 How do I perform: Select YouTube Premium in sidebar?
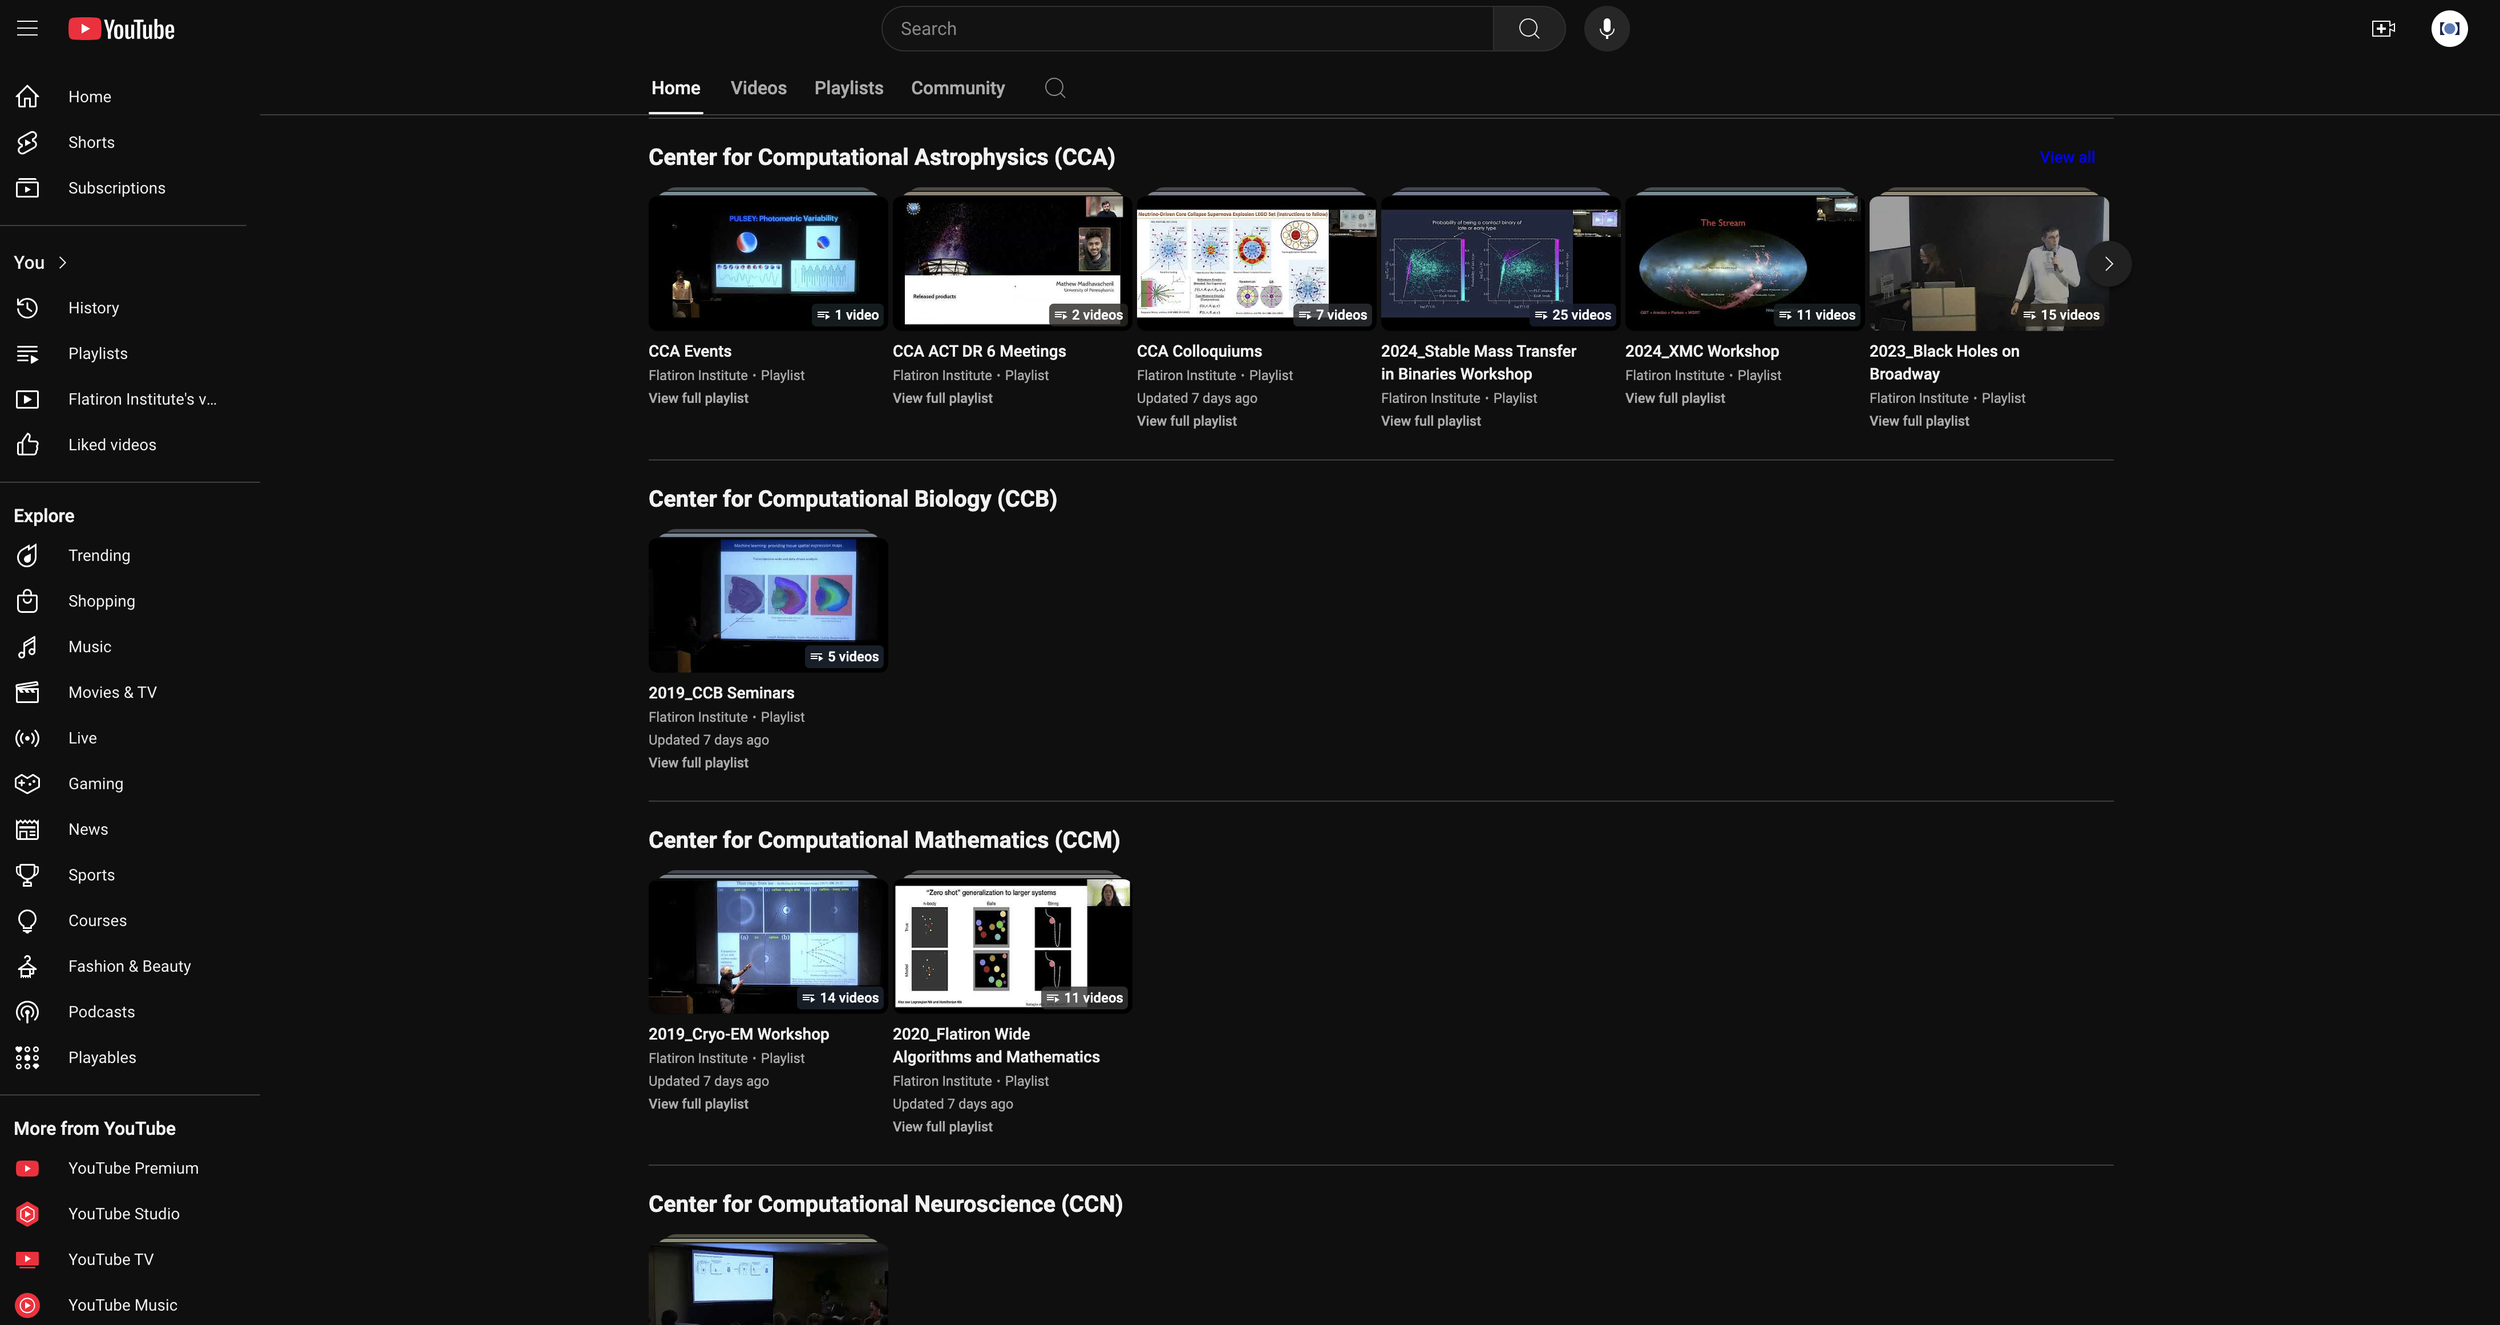(x=123, y=1168)
